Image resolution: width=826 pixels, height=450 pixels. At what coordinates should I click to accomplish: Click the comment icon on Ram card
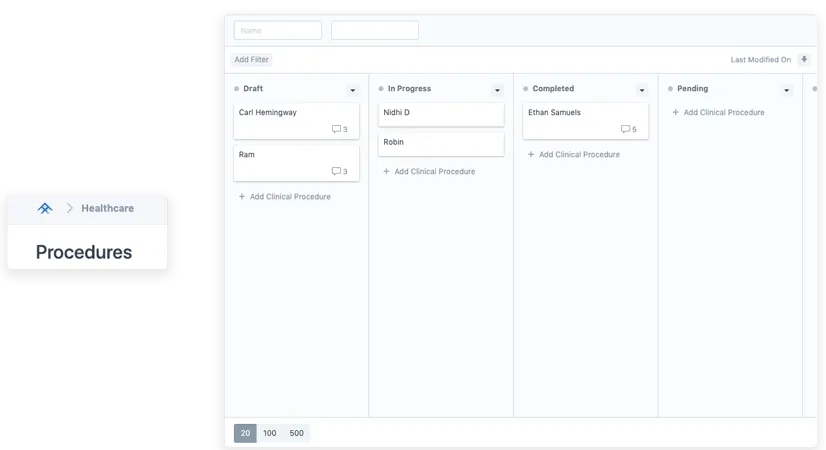point(336,171)
